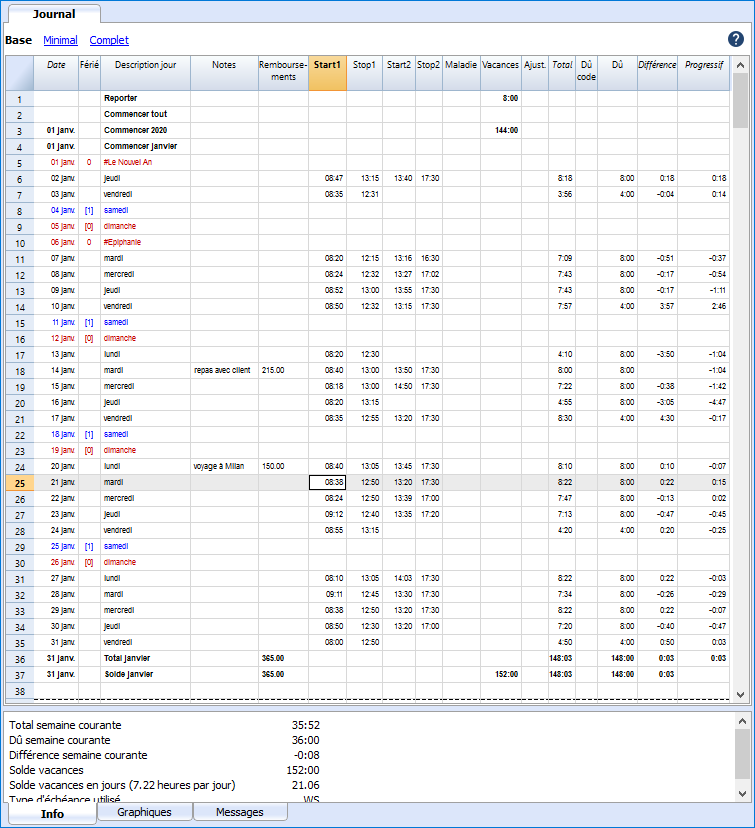Click the 'voyage à Milan' note cell
Screen dimensions: 755x828
pos(224,466)
